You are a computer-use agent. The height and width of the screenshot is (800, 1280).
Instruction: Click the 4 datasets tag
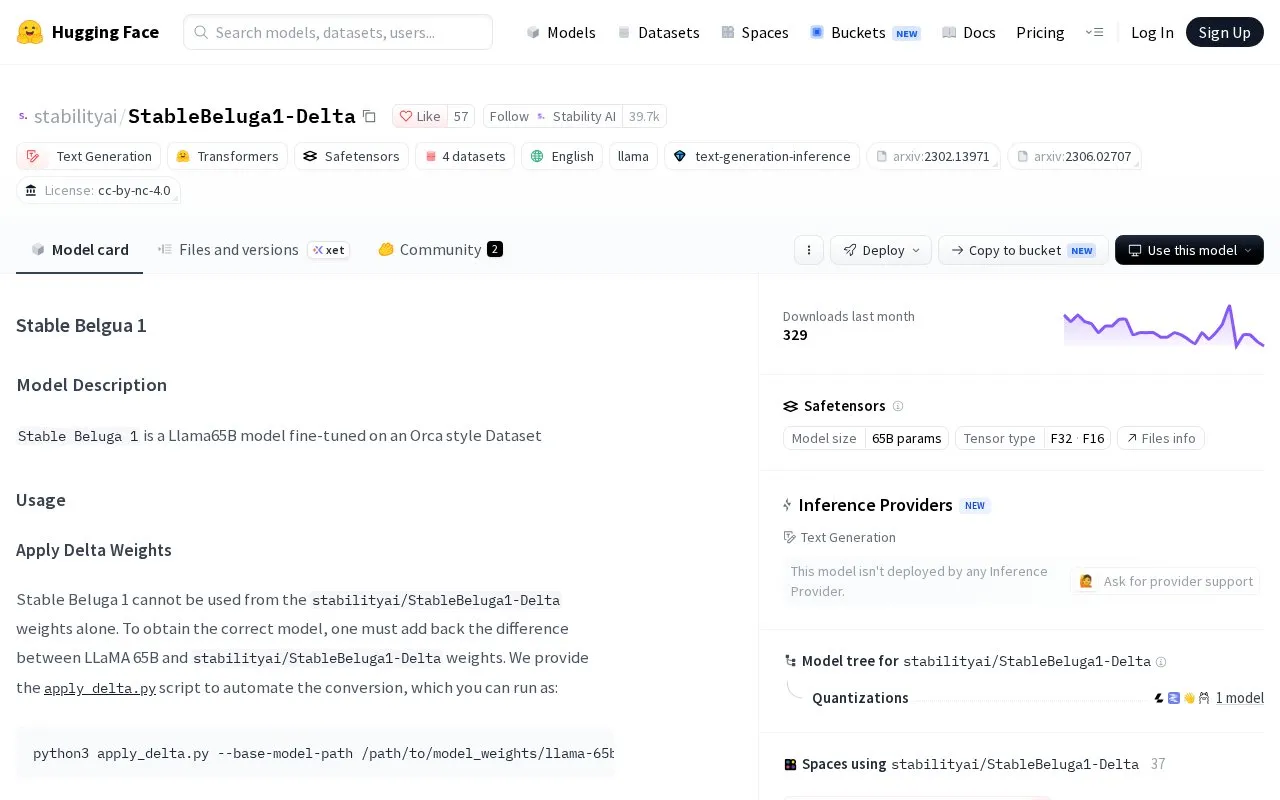tap(465, 156)
